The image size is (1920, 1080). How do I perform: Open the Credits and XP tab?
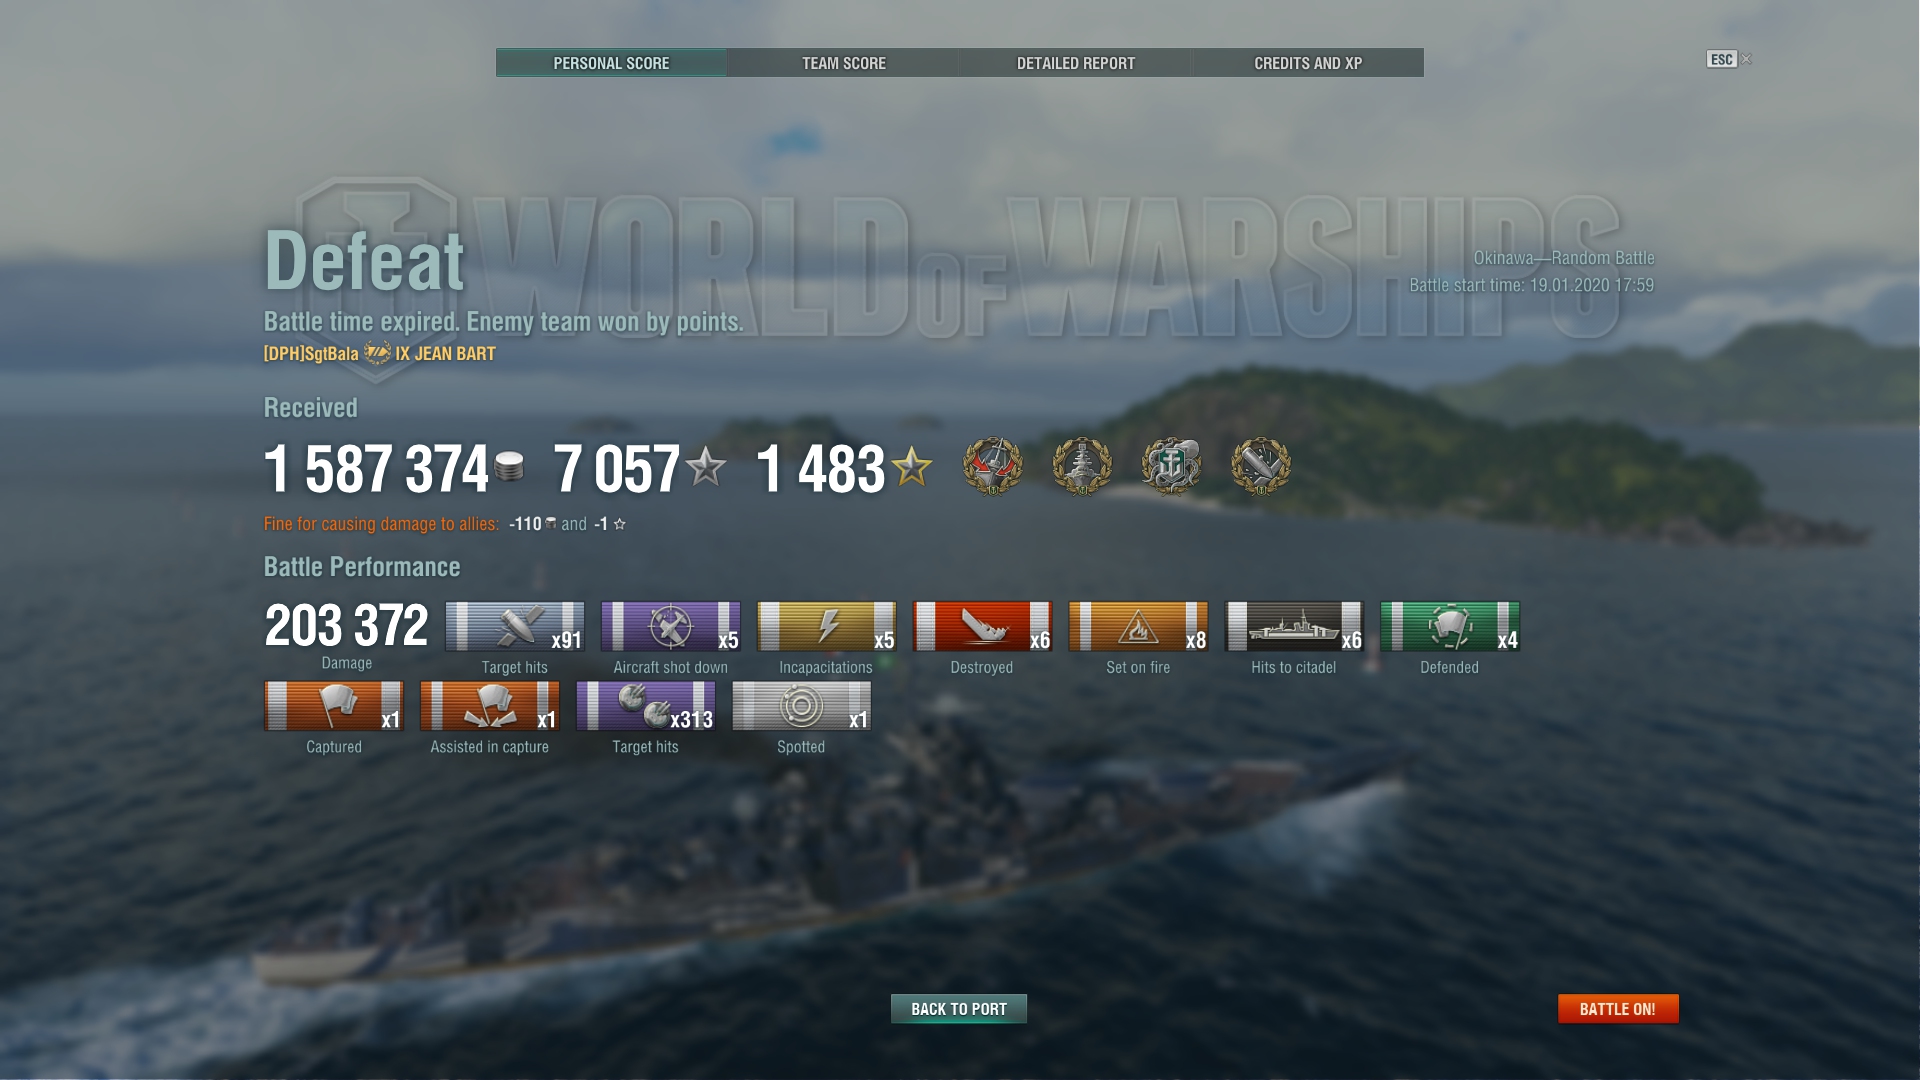(1308, 63)
